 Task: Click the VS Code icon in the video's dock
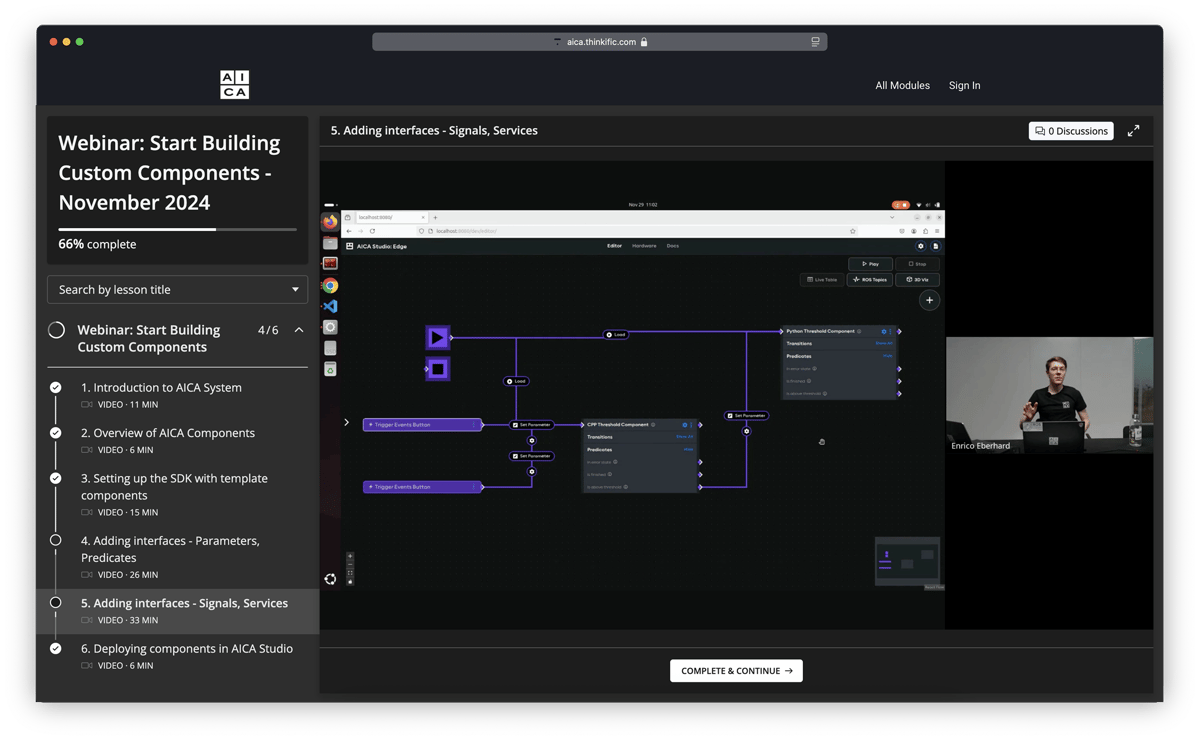tap(330, 306)
